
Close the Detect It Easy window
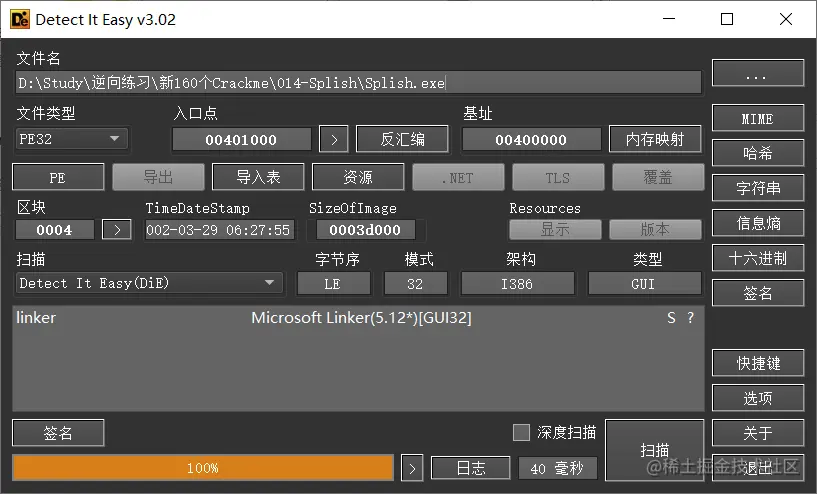point(786,19)
